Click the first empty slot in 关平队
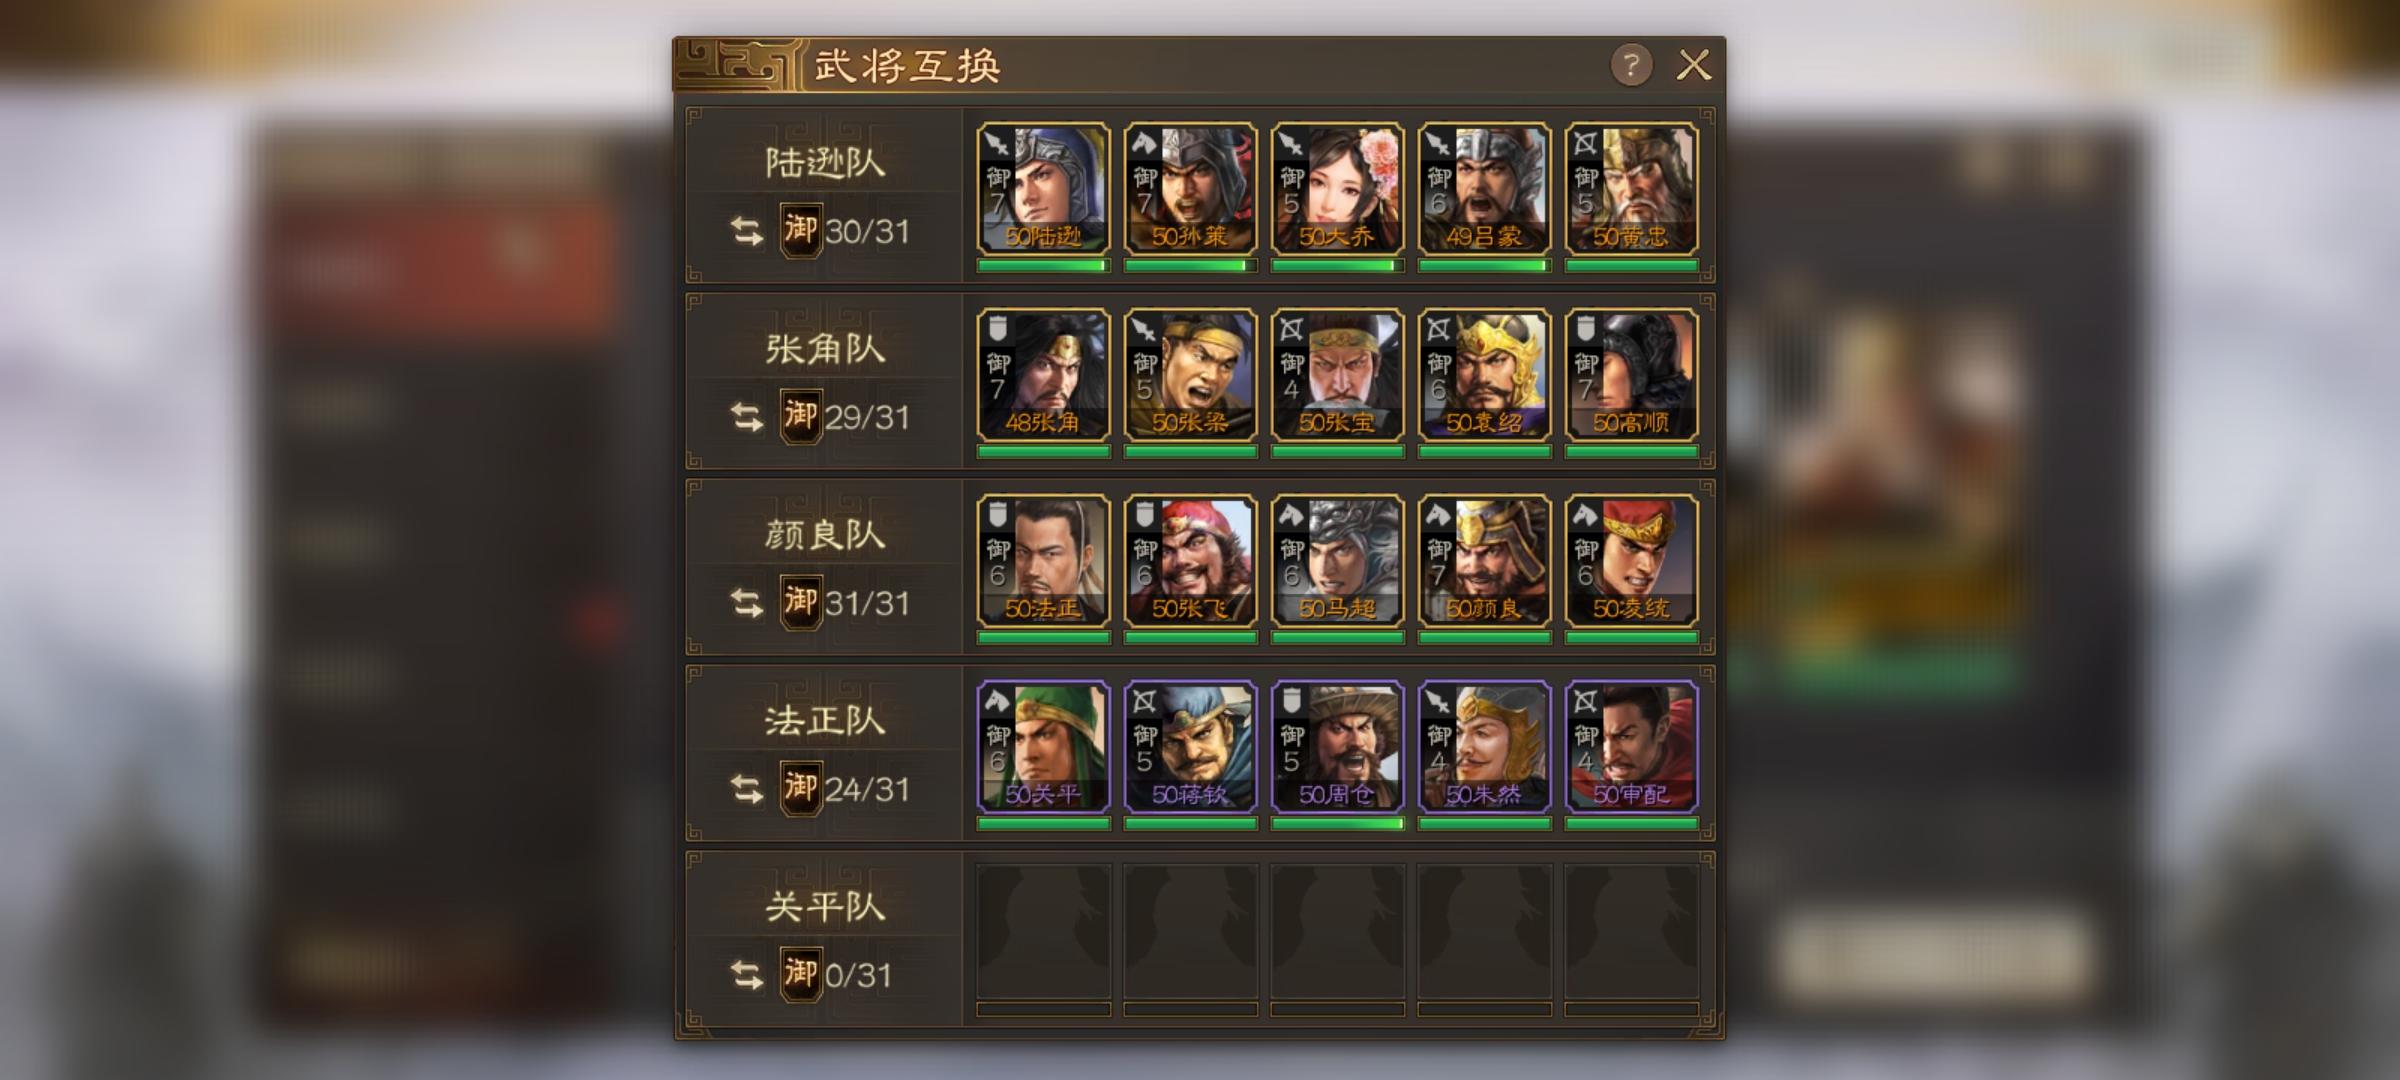 1043,933
